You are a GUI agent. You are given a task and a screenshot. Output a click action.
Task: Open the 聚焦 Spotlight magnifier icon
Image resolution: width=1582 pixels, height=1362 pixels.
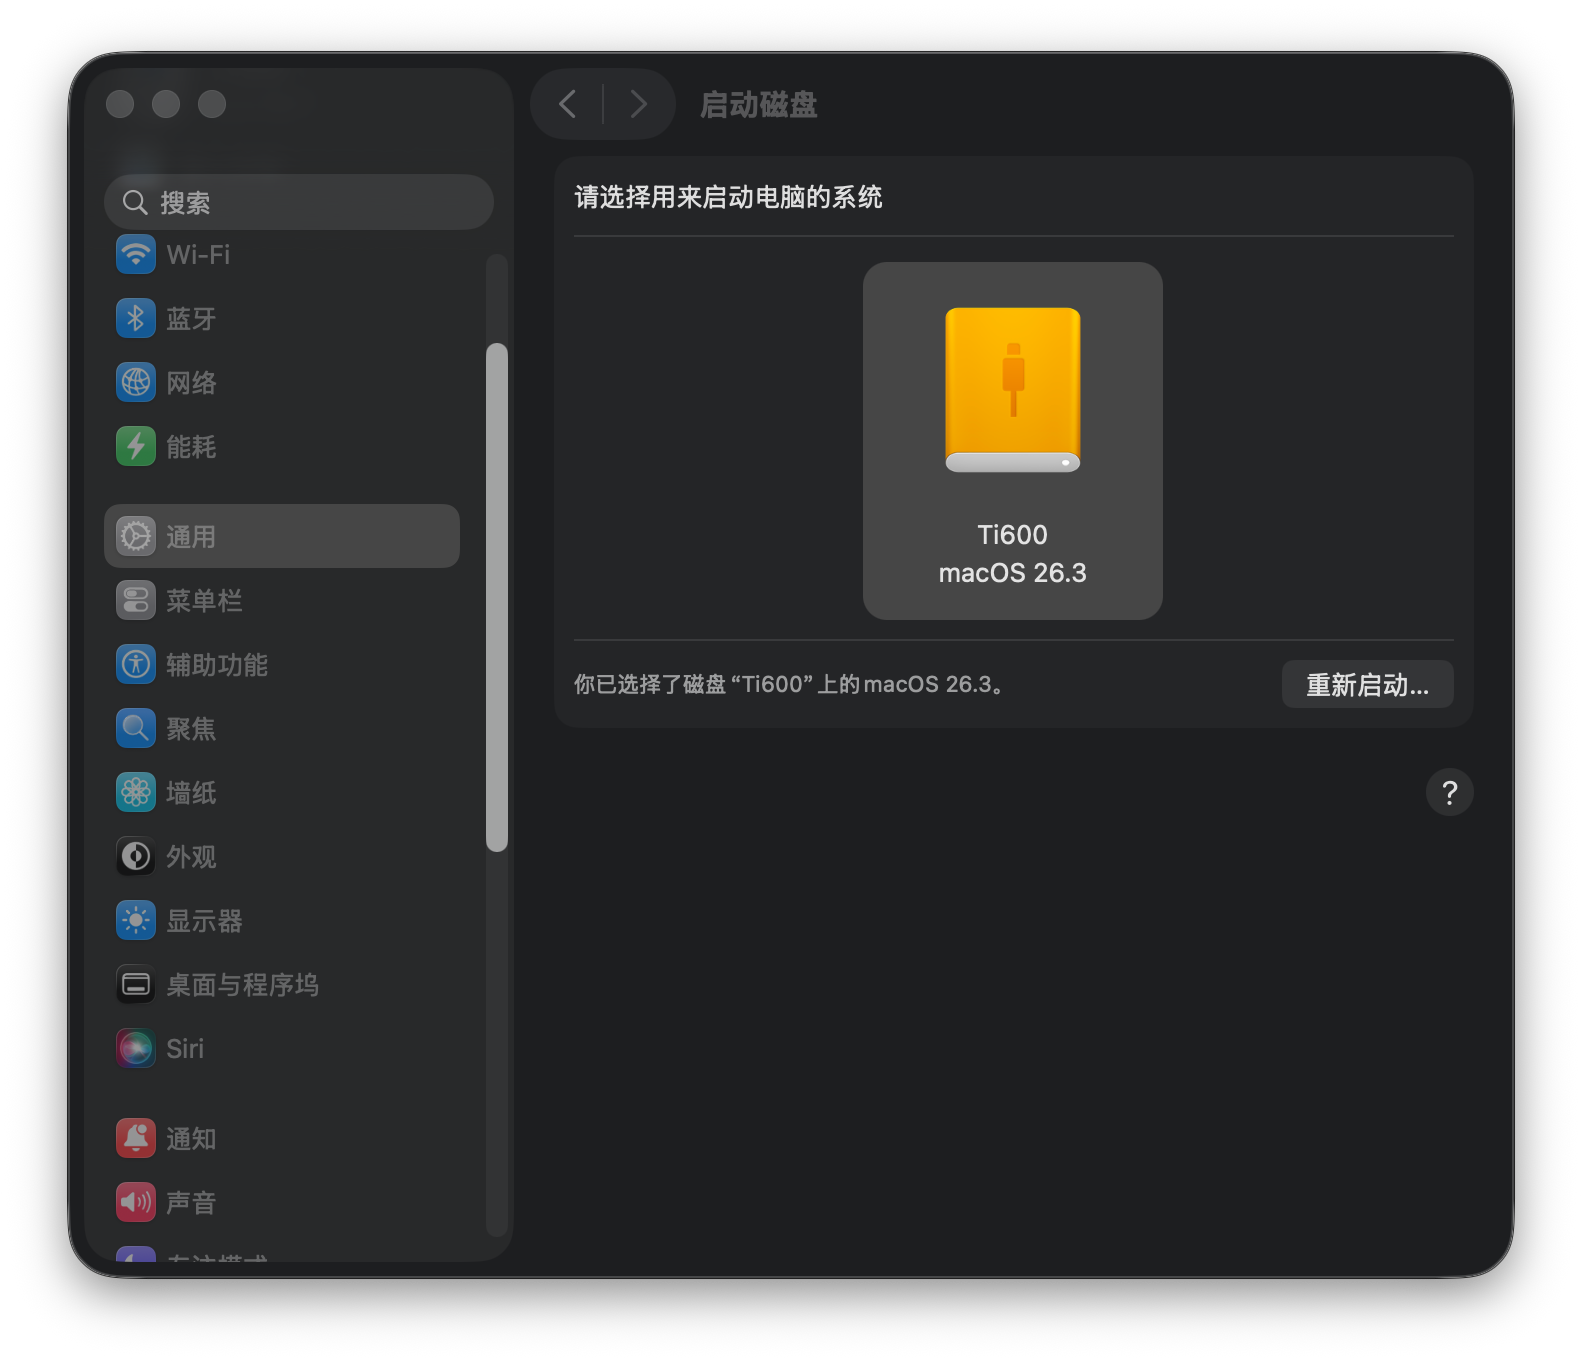pos(136,729)
